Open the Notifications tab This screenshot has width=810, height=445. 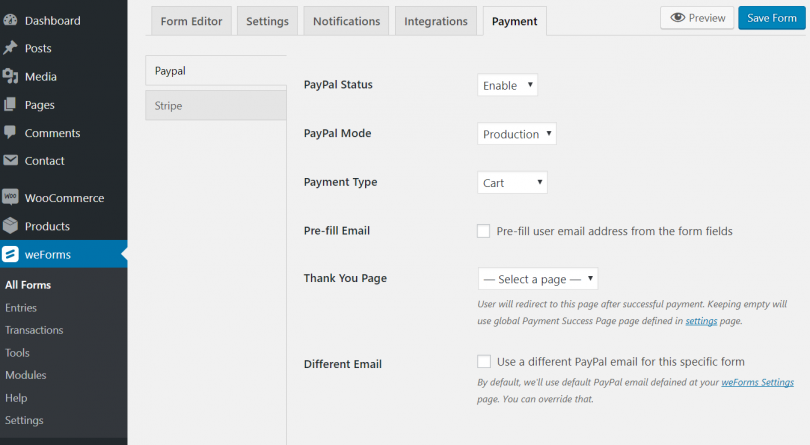[x=346, y=21]
